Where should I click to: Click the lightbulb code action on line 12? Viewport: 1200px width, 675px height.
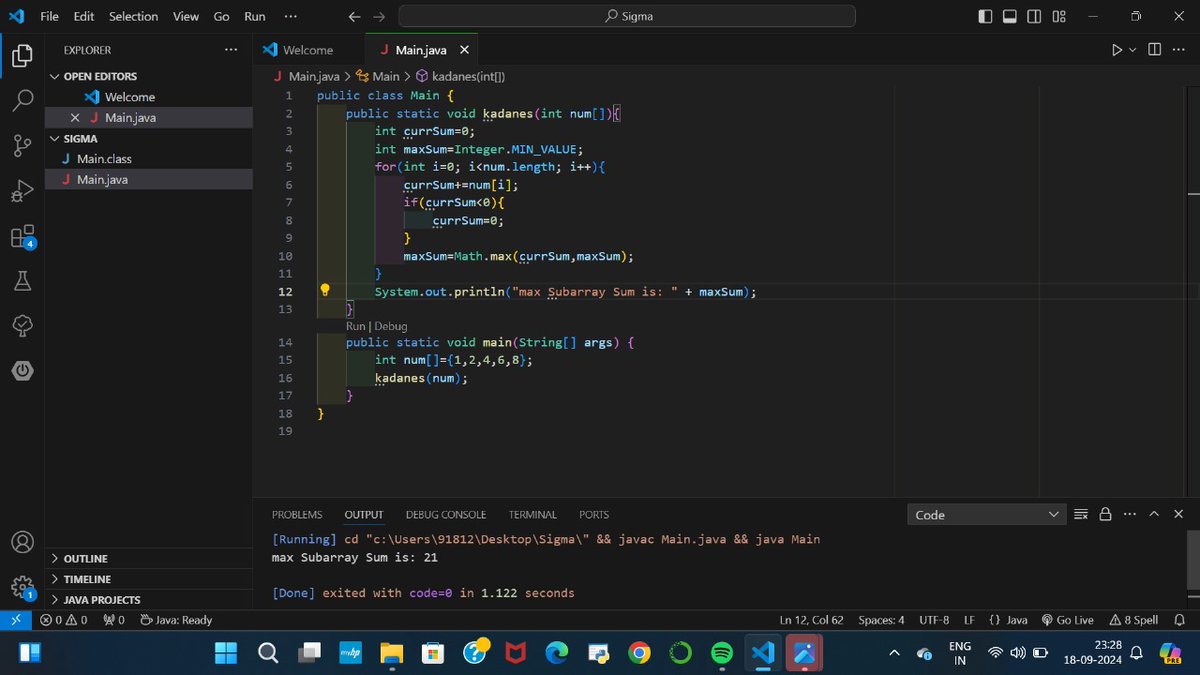click(325, 291)
